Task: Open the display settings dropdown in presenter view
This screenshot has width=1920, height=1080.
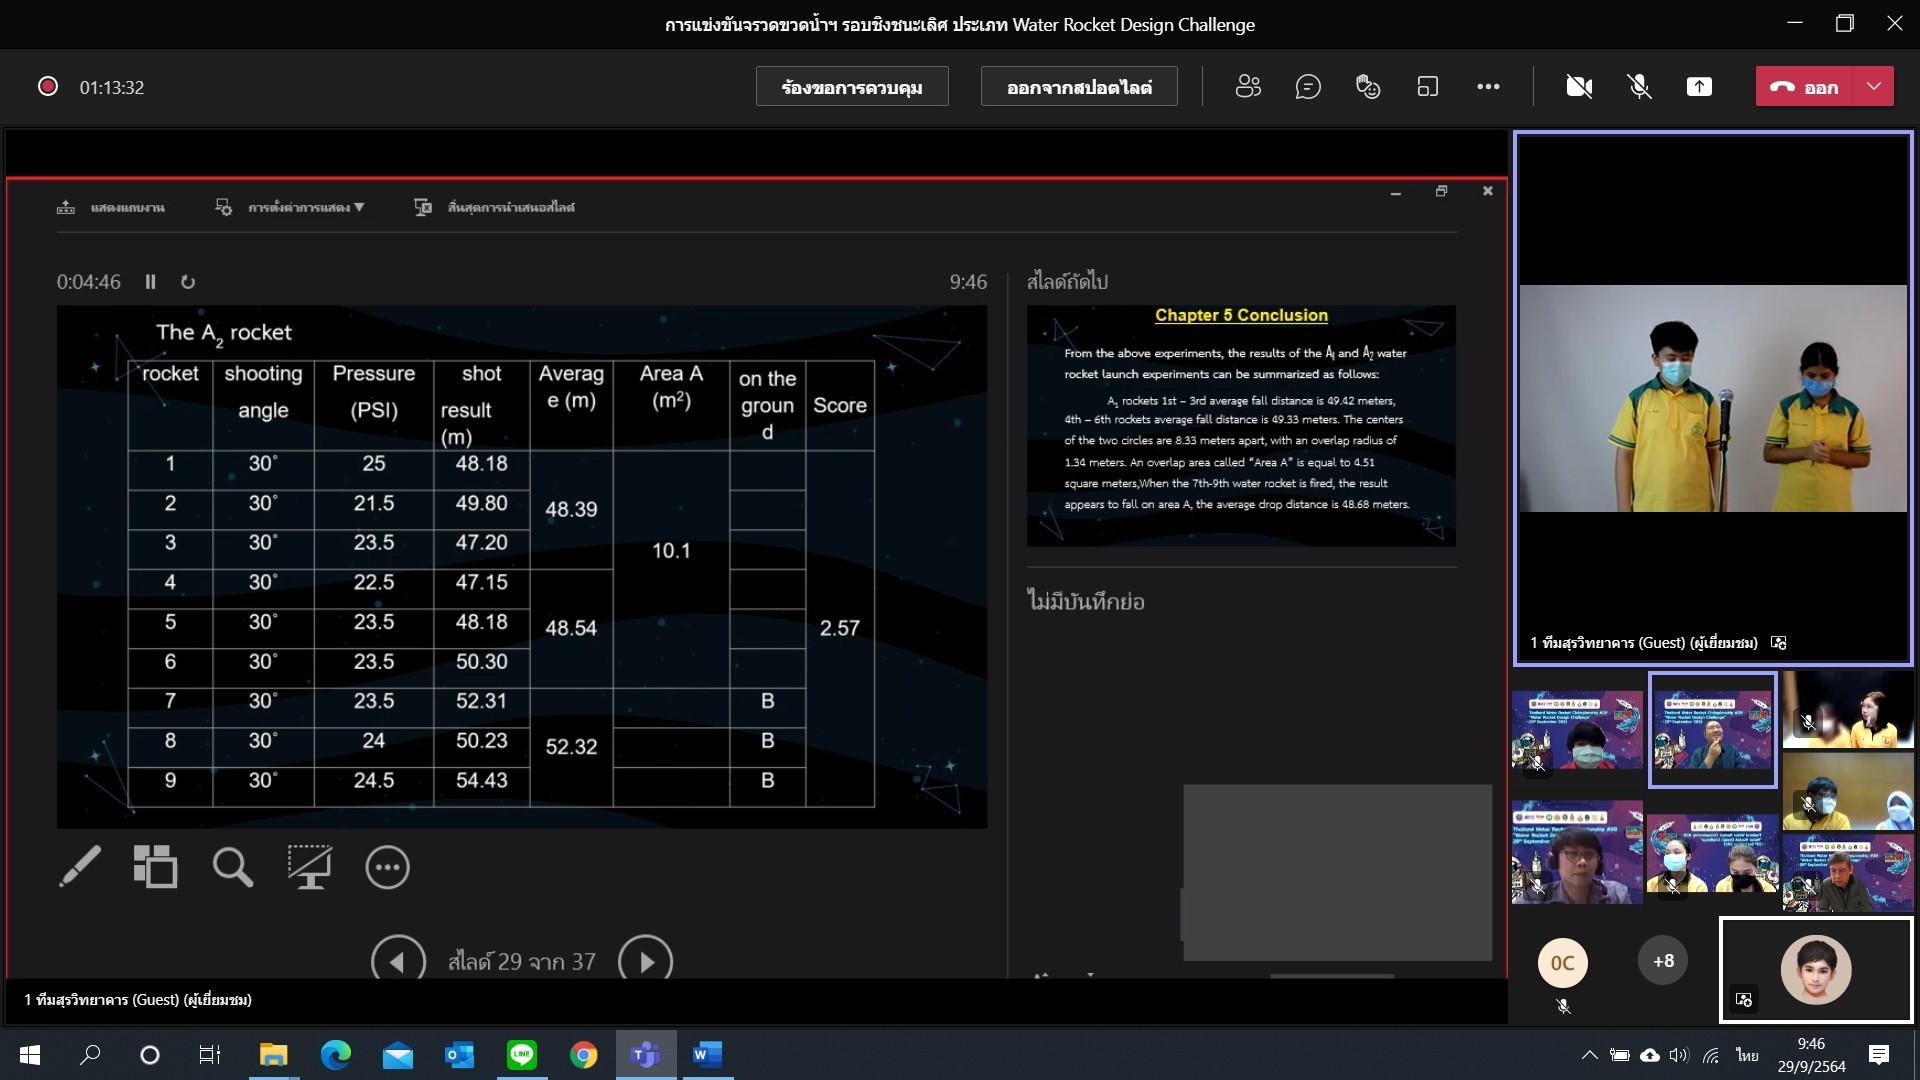Action: tap(290, 207)
